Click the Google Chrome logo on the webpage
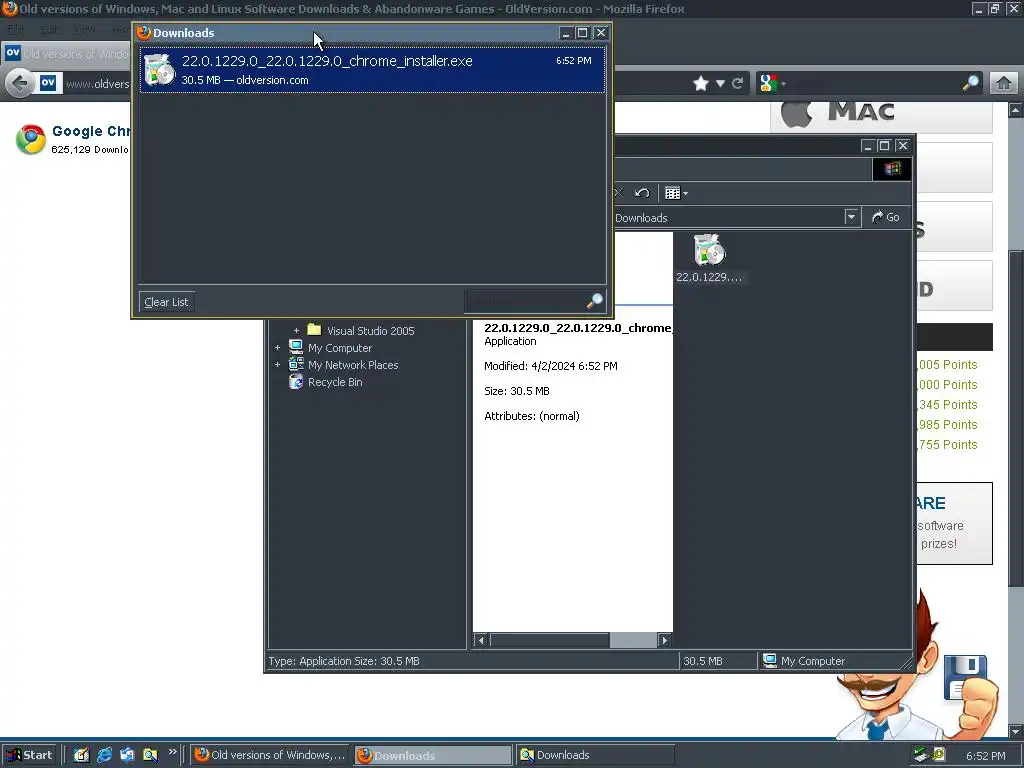This screenshot has height=768, width=1024. [31, 139]
